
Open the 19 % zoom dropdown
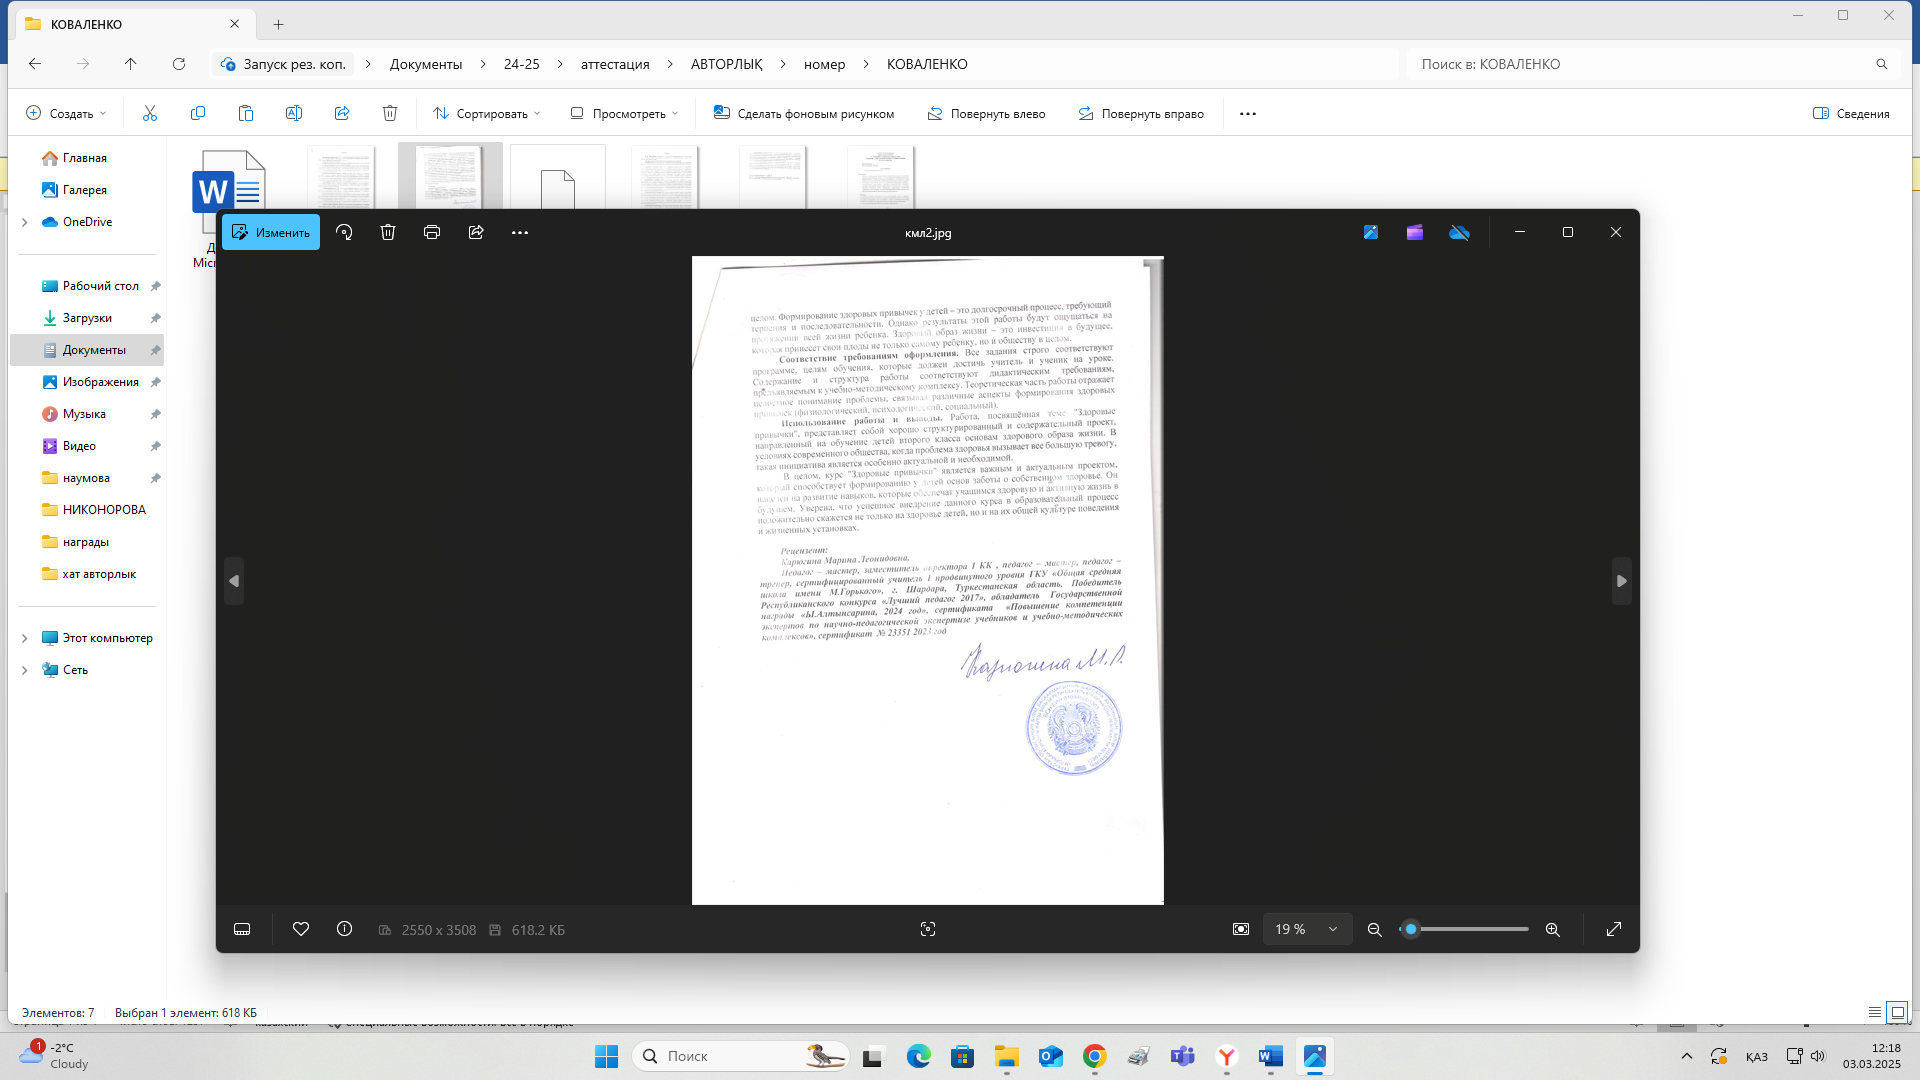click(1306, 929)
